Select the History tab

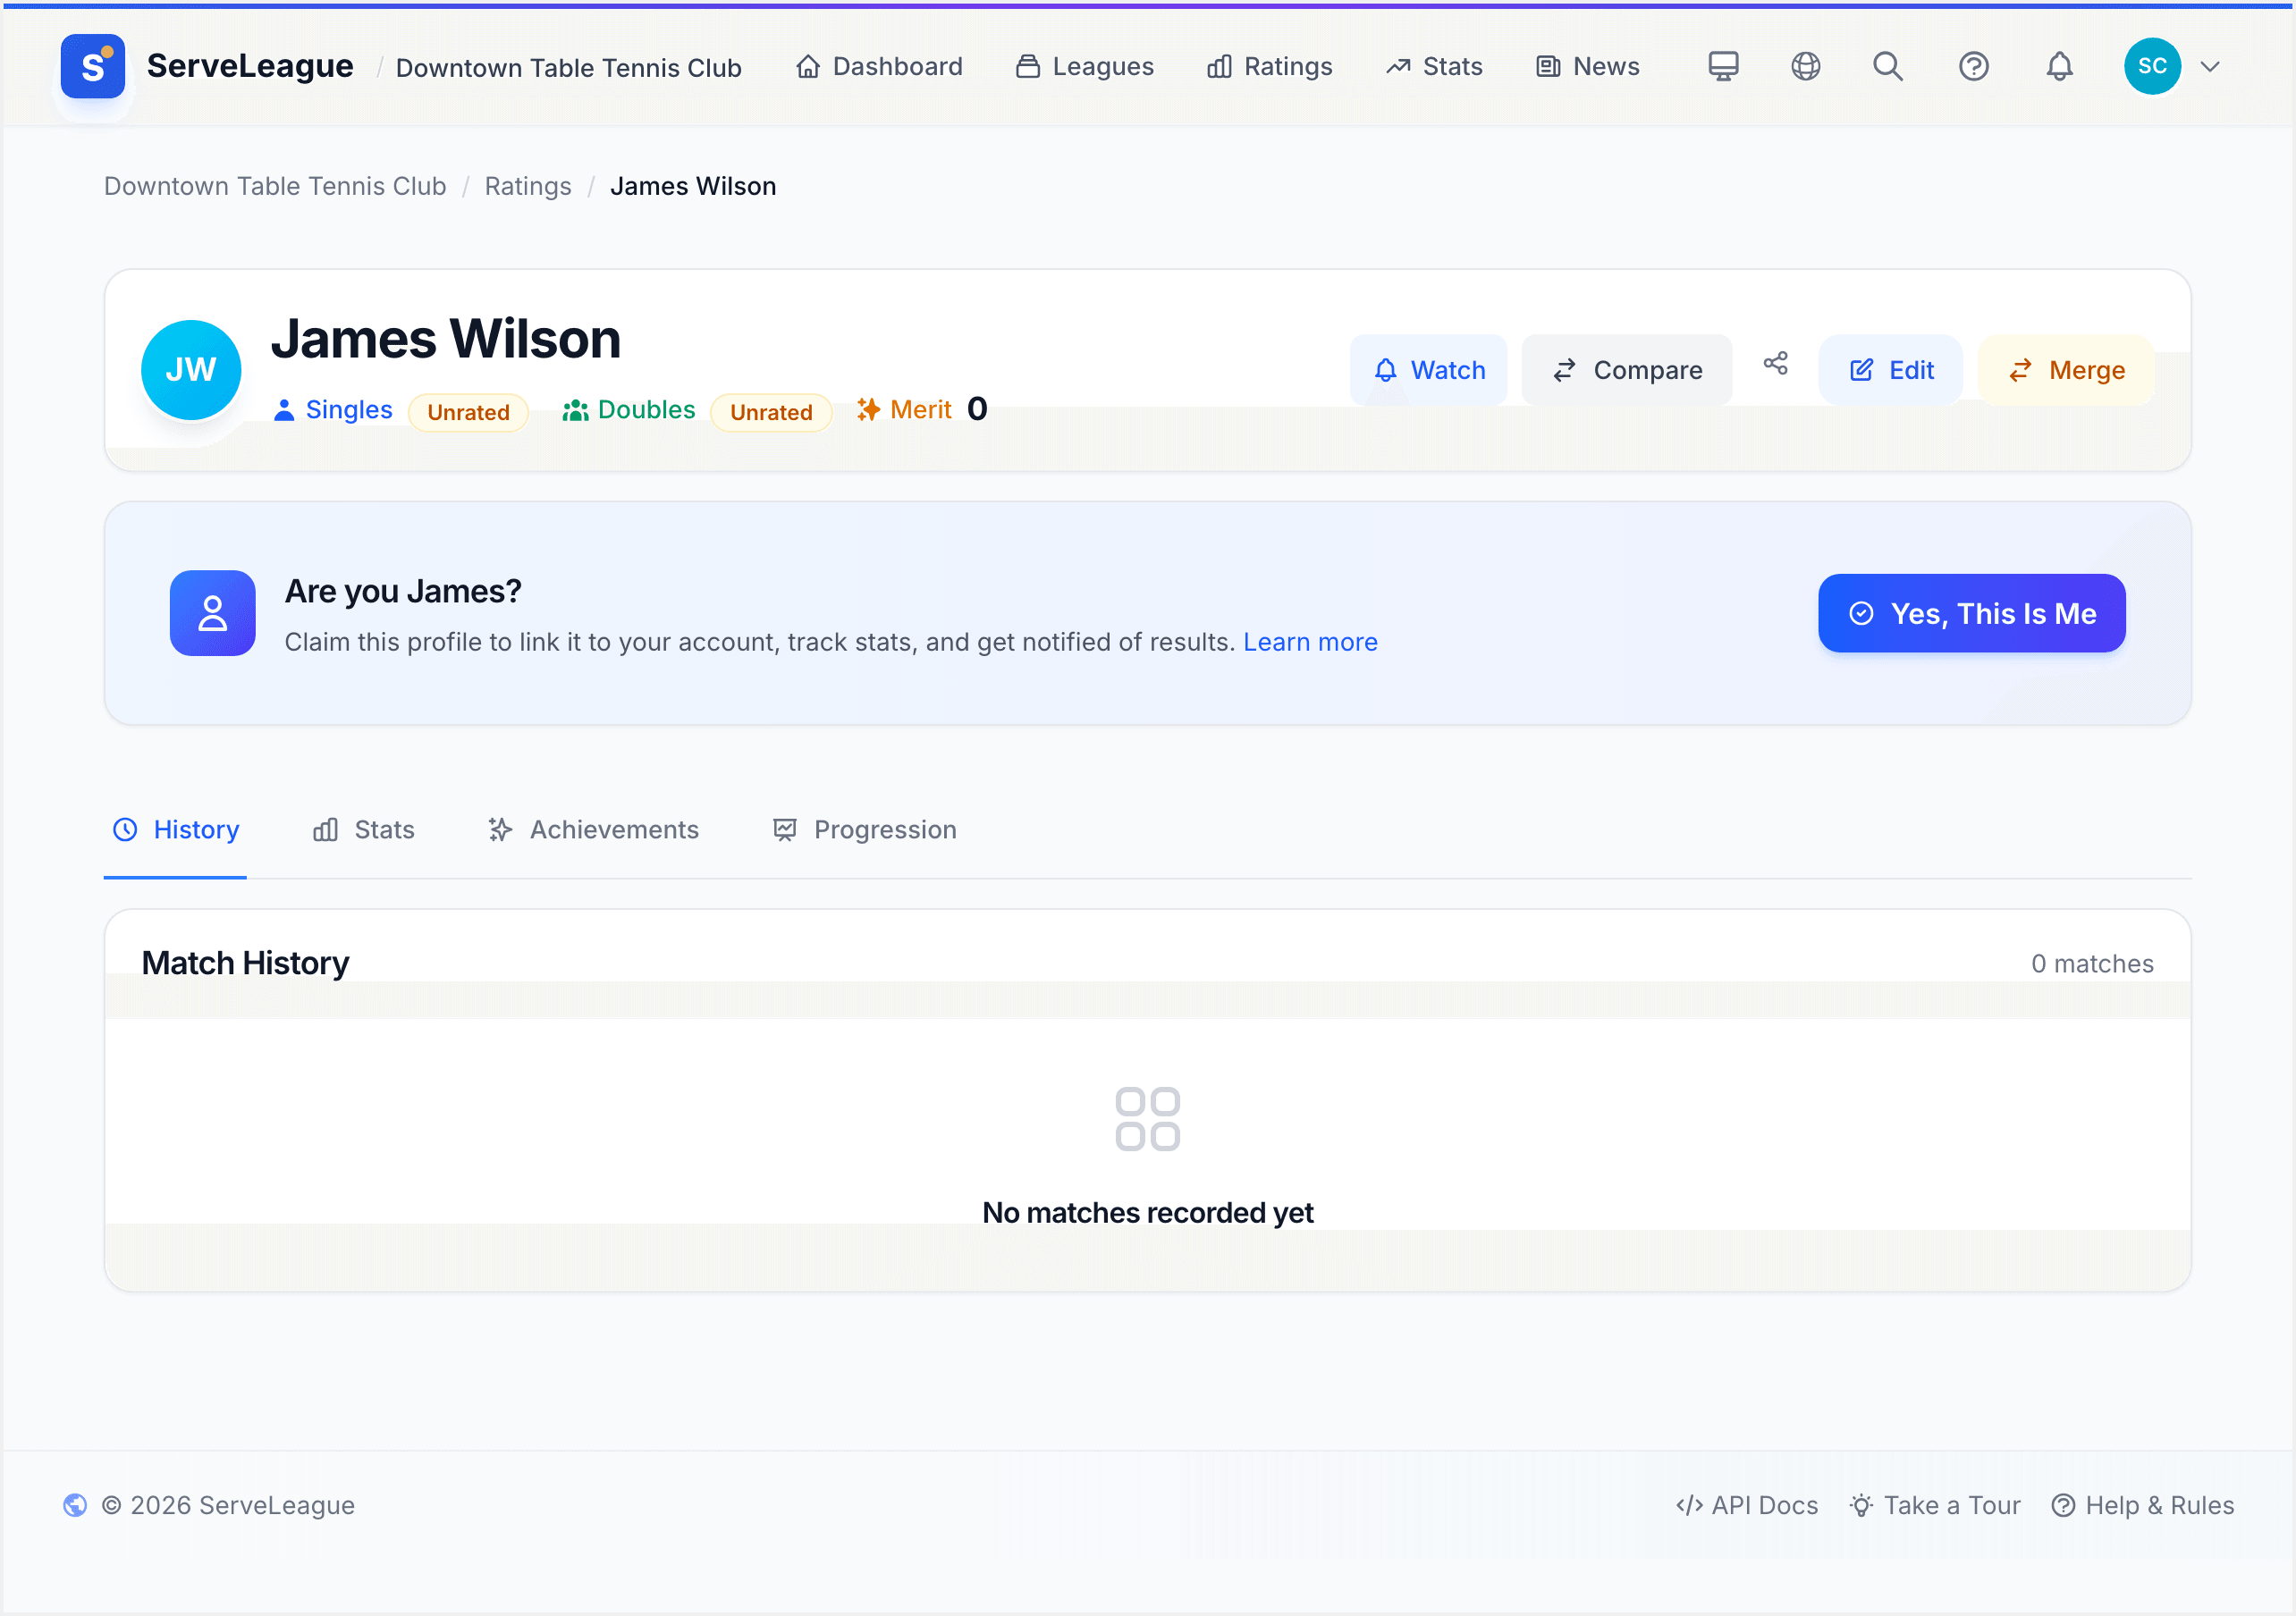tap(176, 829)
